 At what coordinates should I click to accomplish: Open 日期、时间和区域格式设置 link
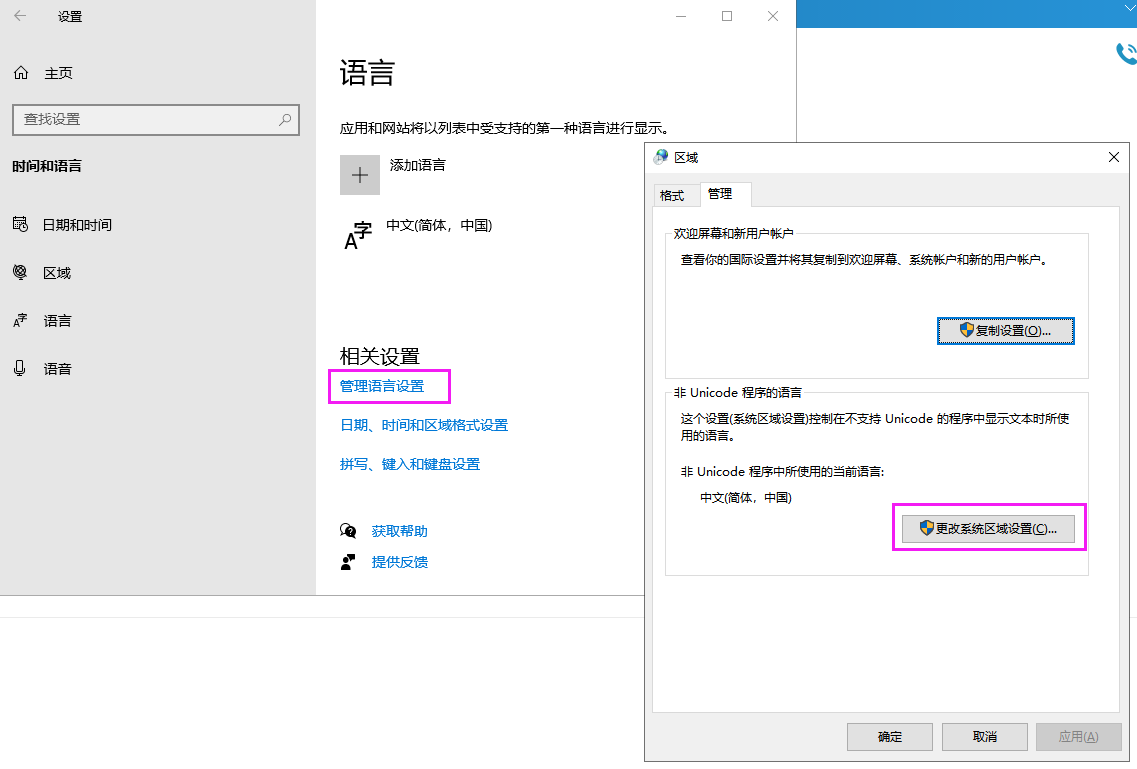[424, 425]
